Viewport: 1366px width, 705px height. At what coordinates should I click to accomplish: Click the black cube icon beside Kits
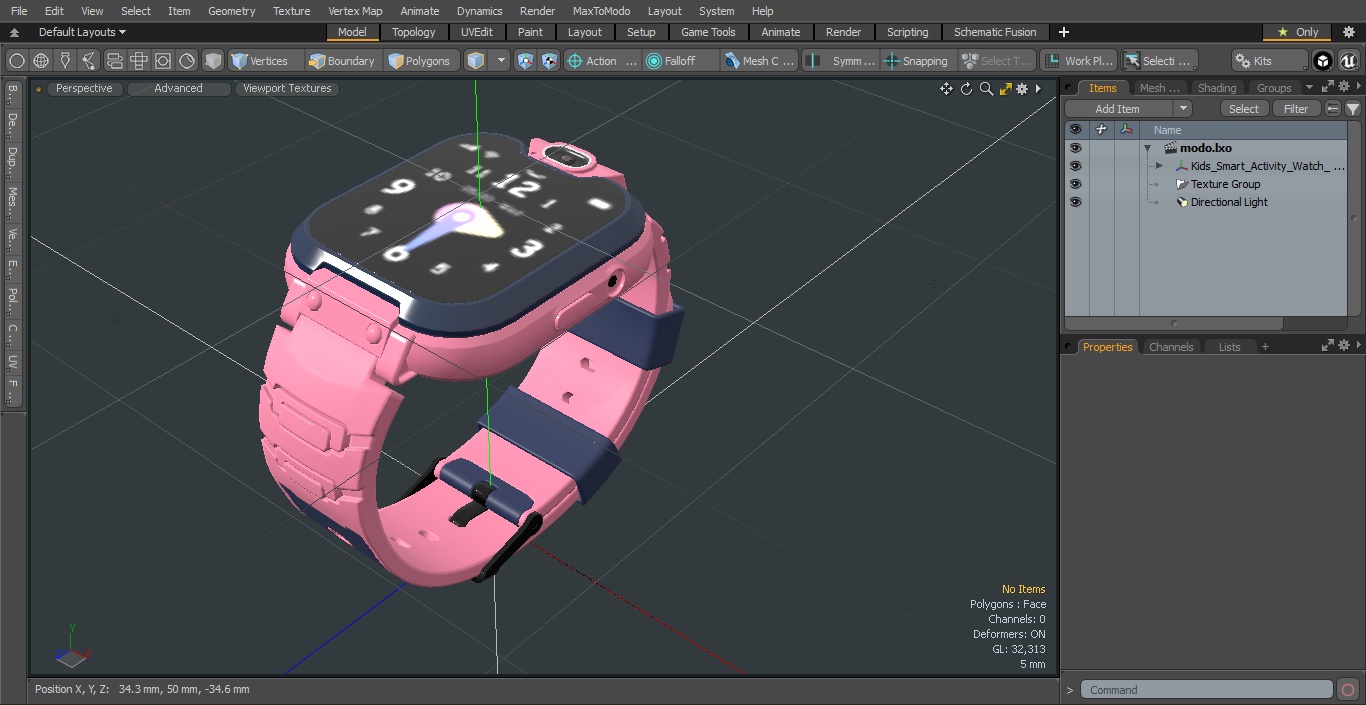pyautogui.click(x=1323, y=61)
